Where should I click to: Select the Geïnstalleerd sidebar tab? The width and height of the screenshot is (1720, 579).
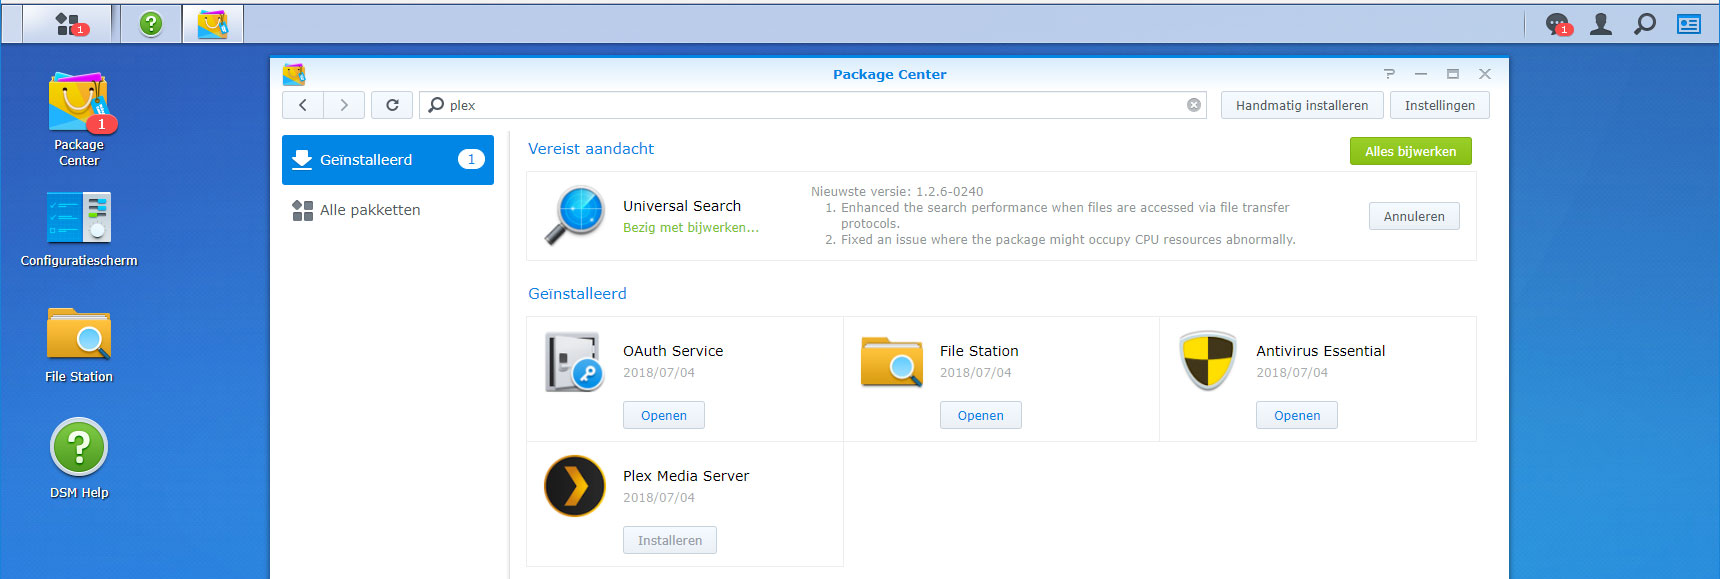coord(388,160)
